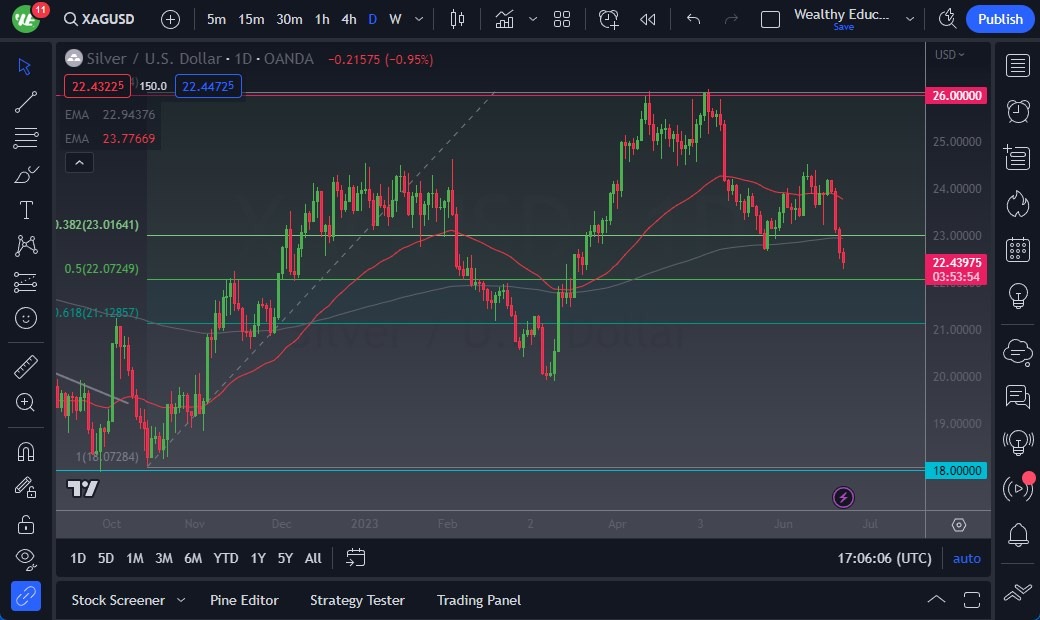Select the 4h timeframe button
The image size is (1040, 620).
[348, 19]
